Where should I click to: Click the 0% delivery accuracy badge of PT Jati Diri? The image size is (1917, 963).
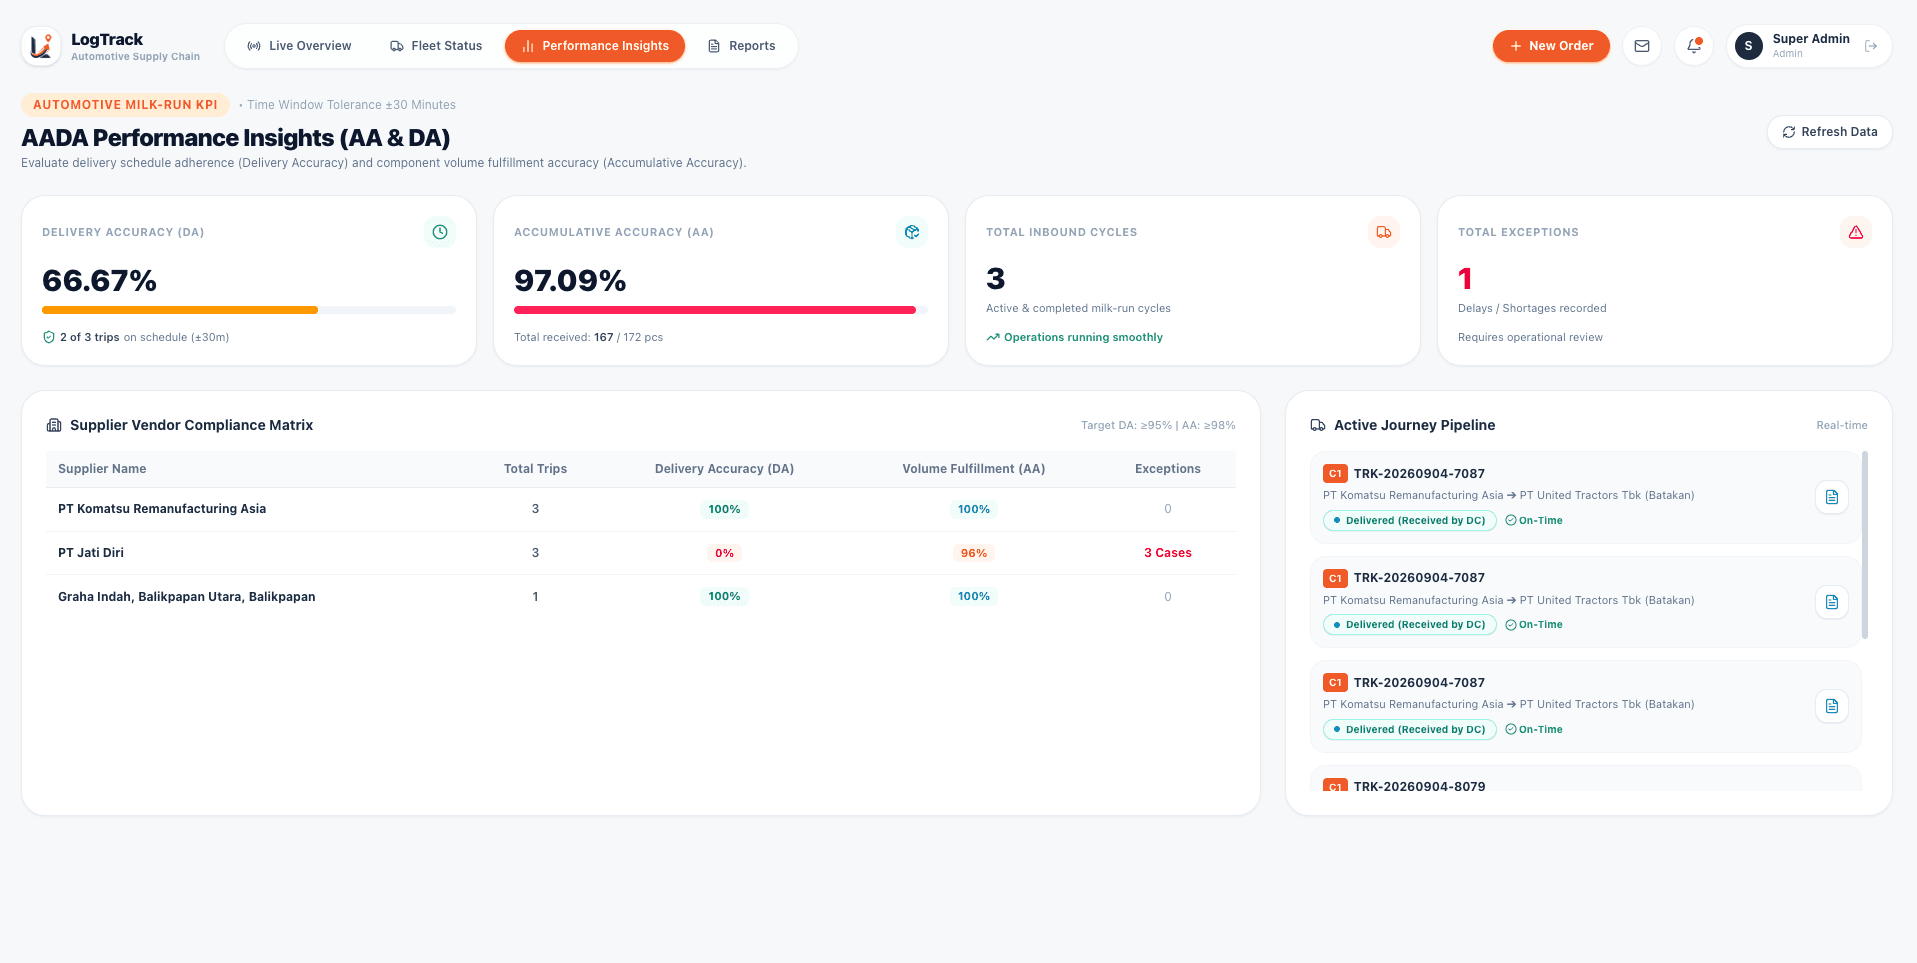click(724, 553)
